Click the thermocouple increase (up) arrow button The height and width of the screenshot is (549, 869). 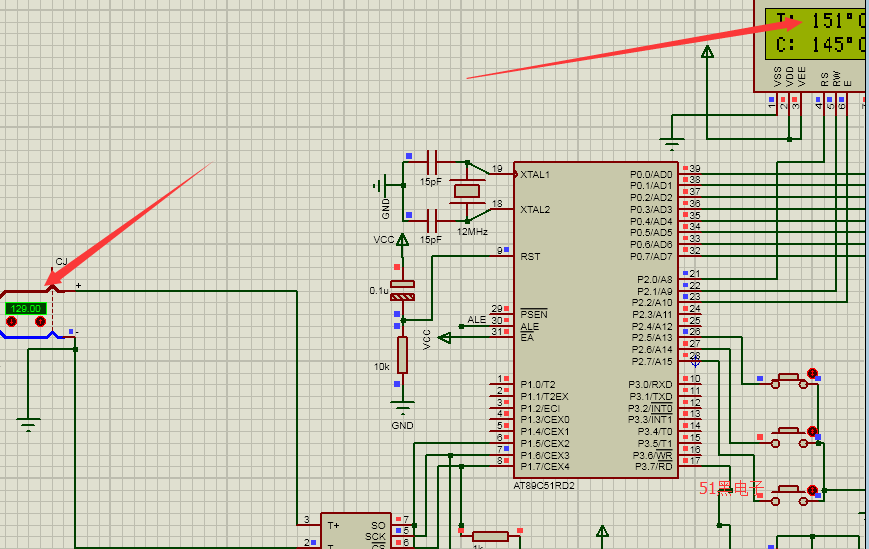[x=40, y=322]
